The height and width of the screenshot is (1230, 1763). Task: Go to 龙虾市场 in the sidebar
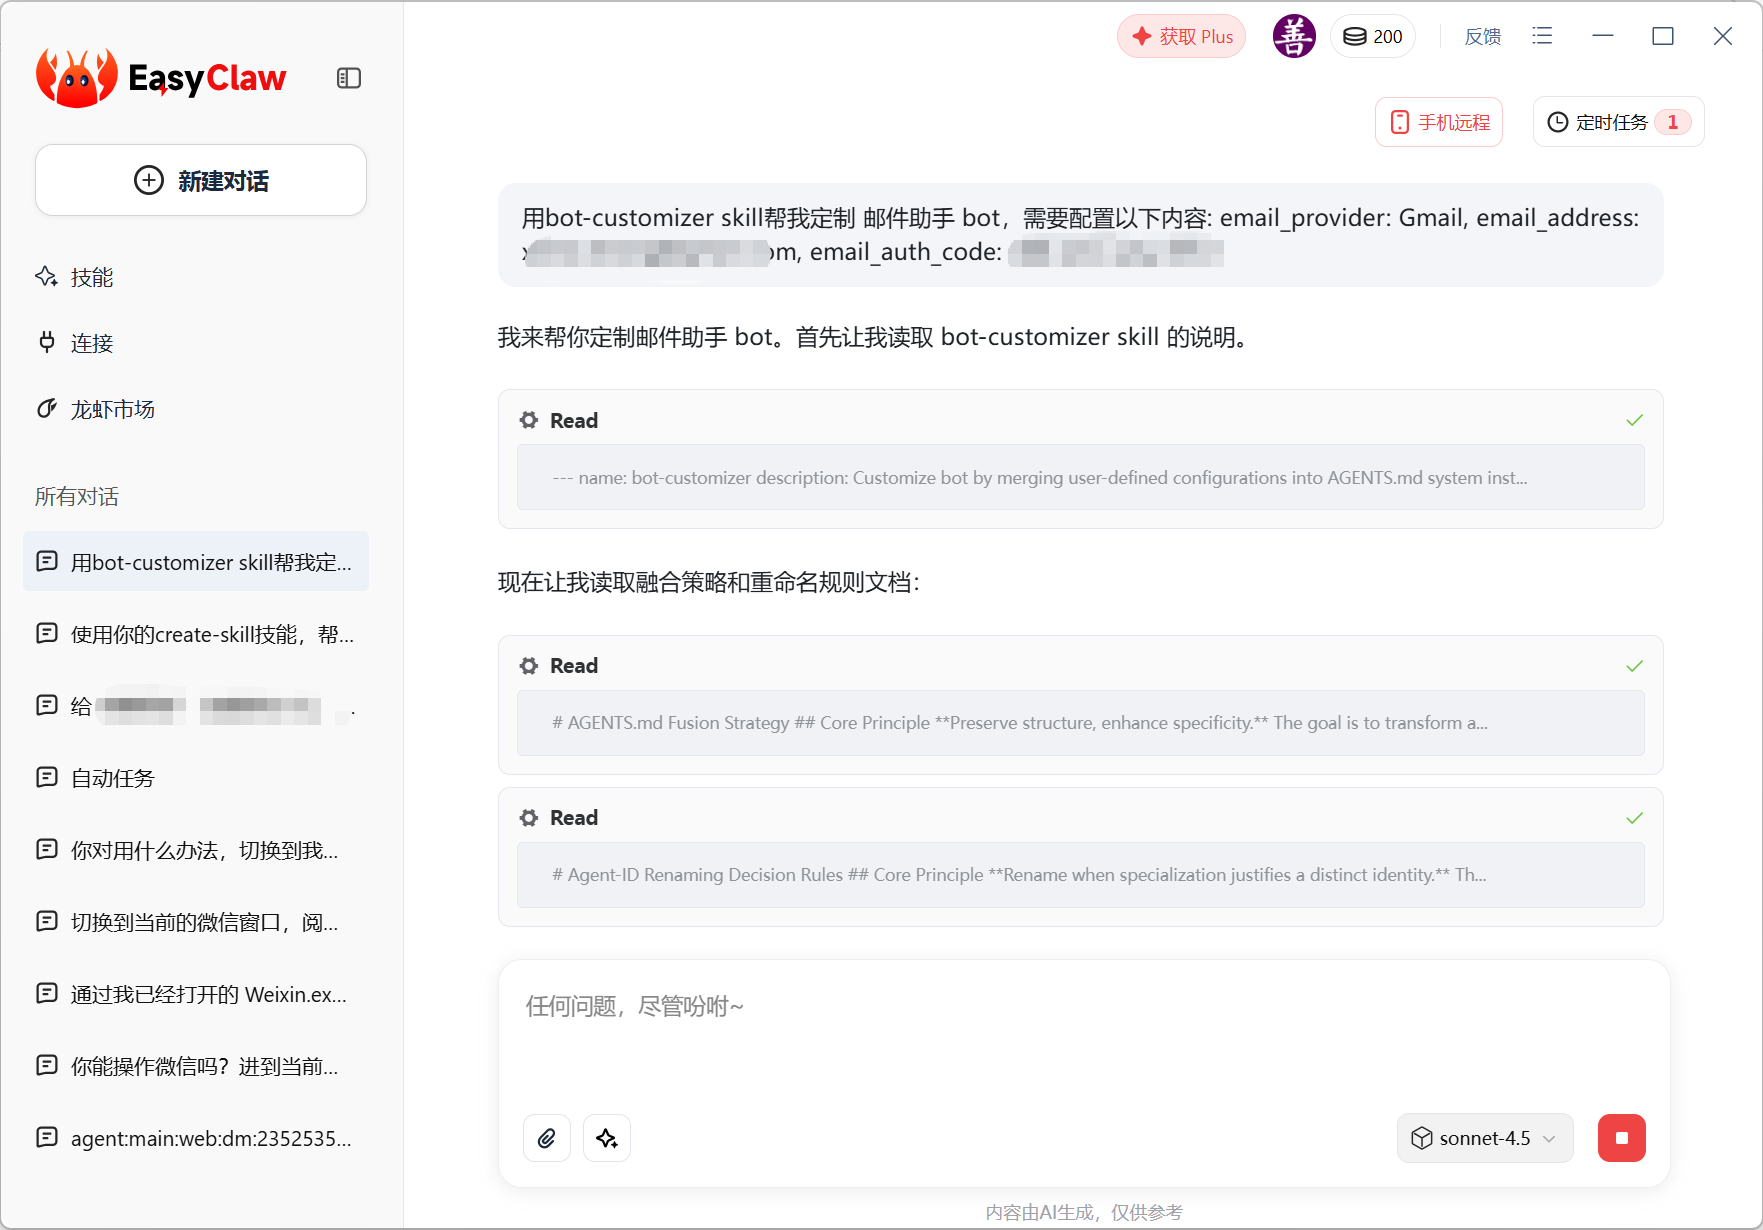click(x=112, y=409)
